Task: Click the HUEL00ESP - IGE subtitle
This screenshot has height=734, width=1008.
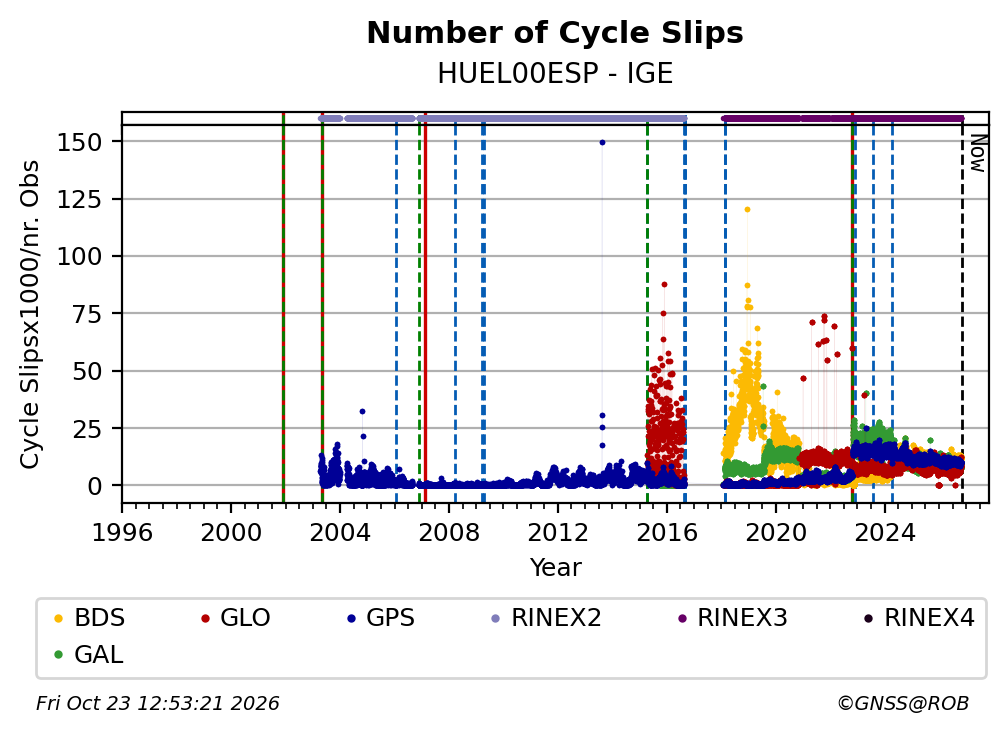Action: coord(555,74)
